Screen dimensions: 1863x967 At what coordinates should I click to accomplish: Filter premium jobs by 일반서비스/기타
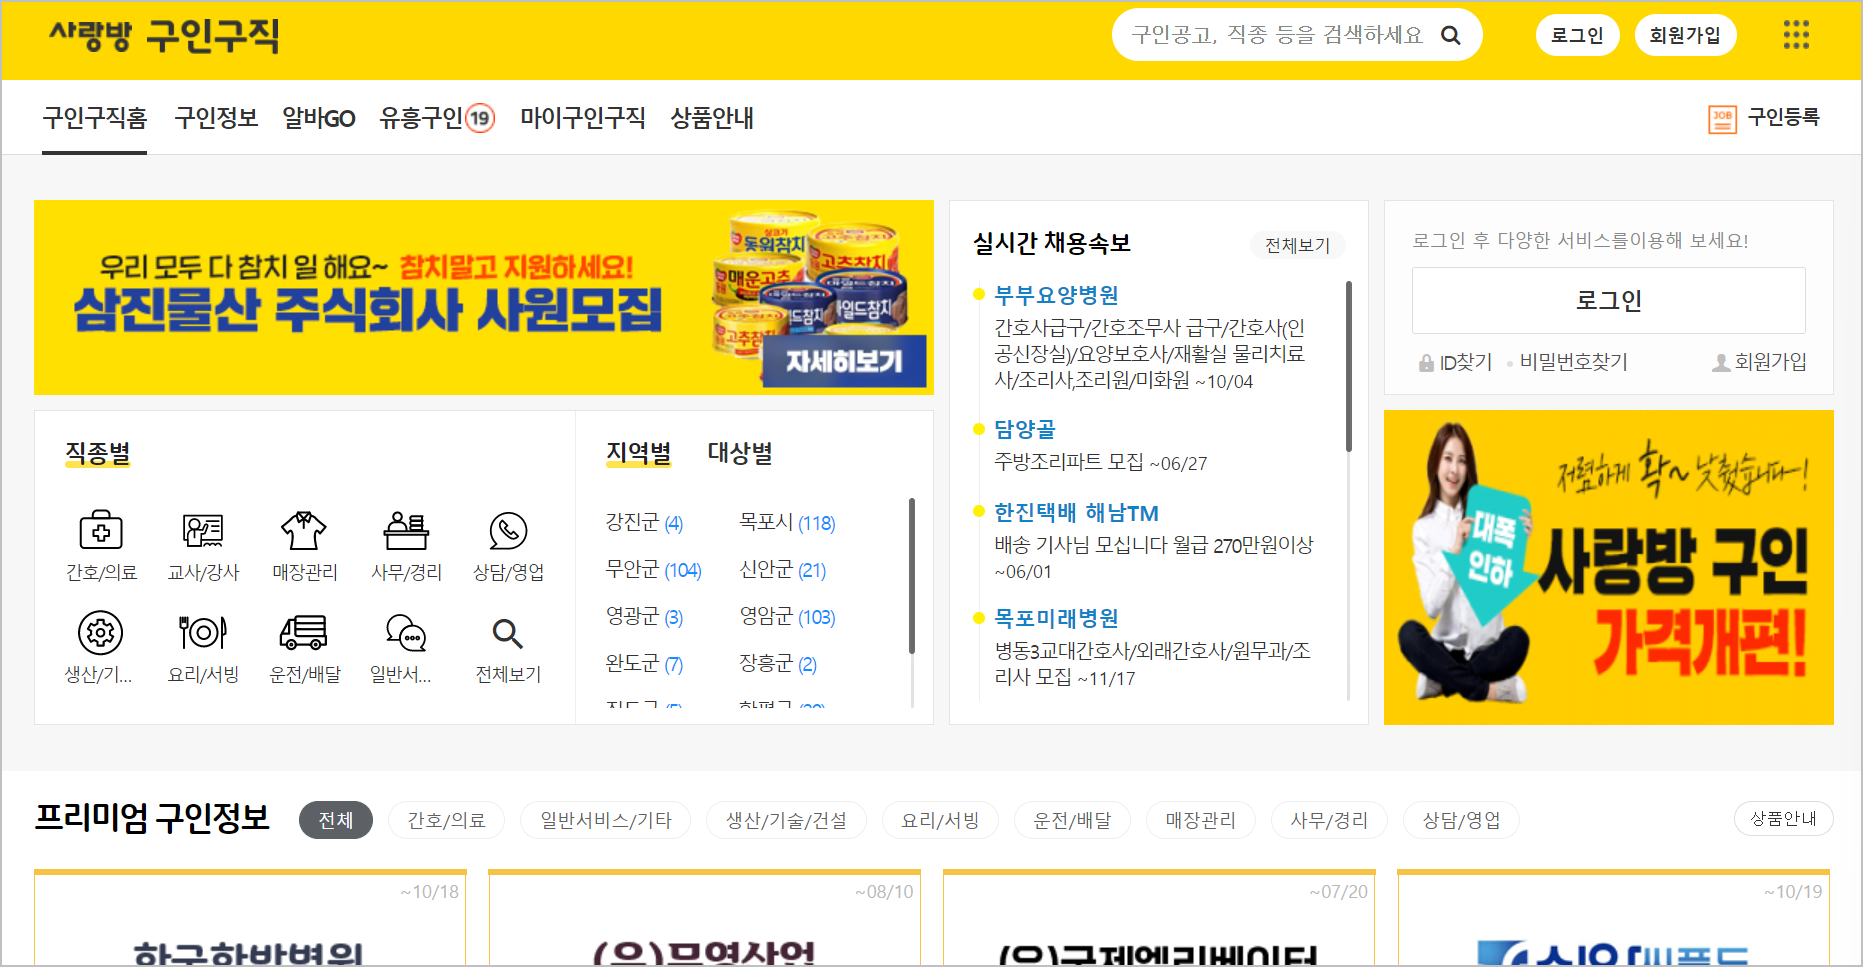pyautogui.click(x=605, y=820)
